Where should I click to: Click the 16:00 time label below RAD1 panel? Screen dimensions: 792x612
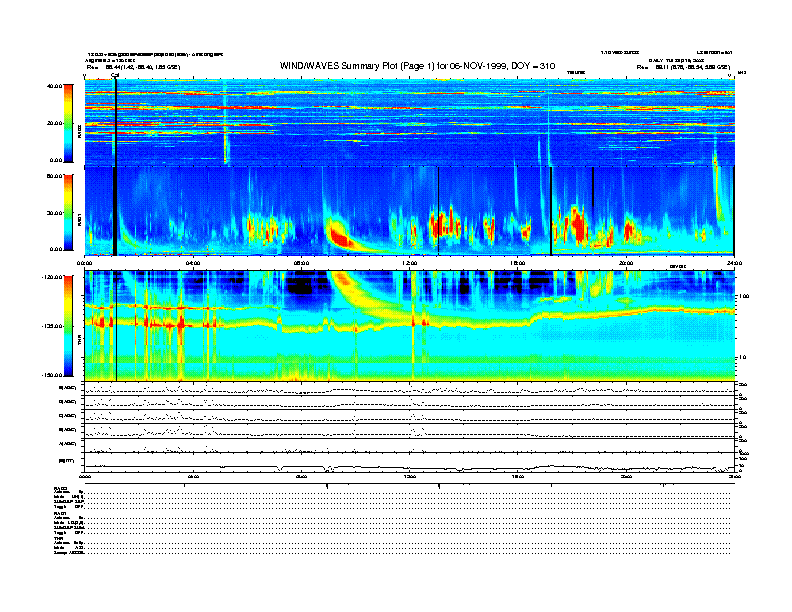click(518, 263)
